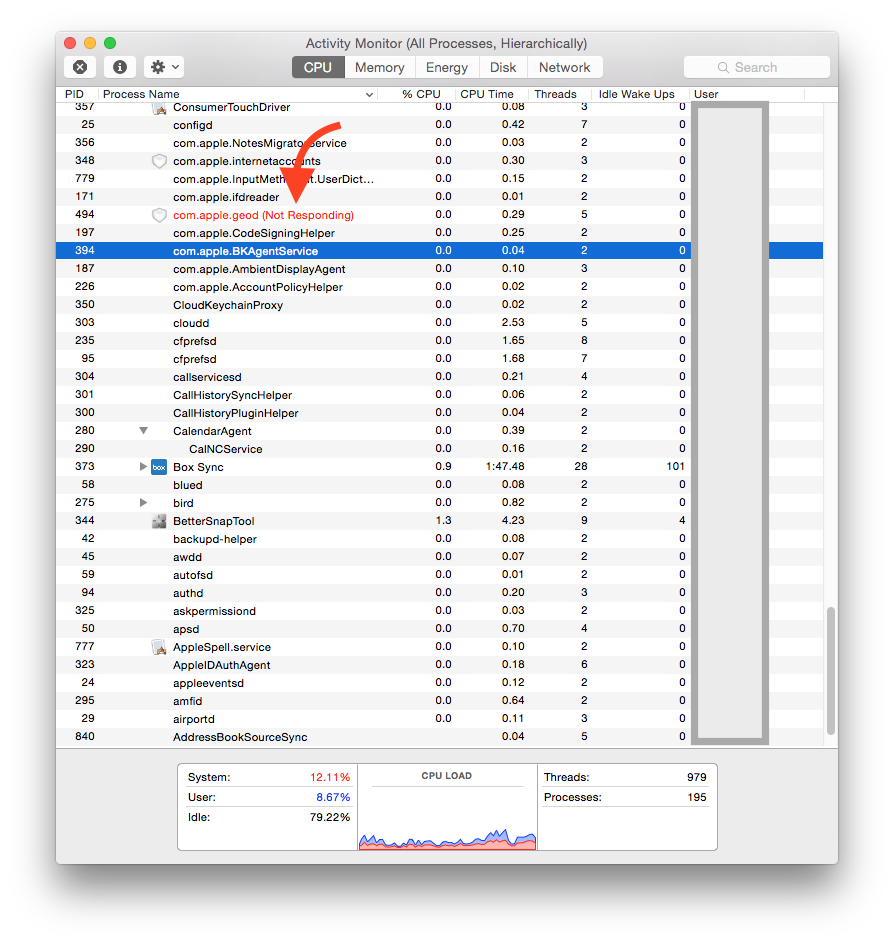
Task: Sort by the Process Name column header
Action: click(x=238, y=95)
